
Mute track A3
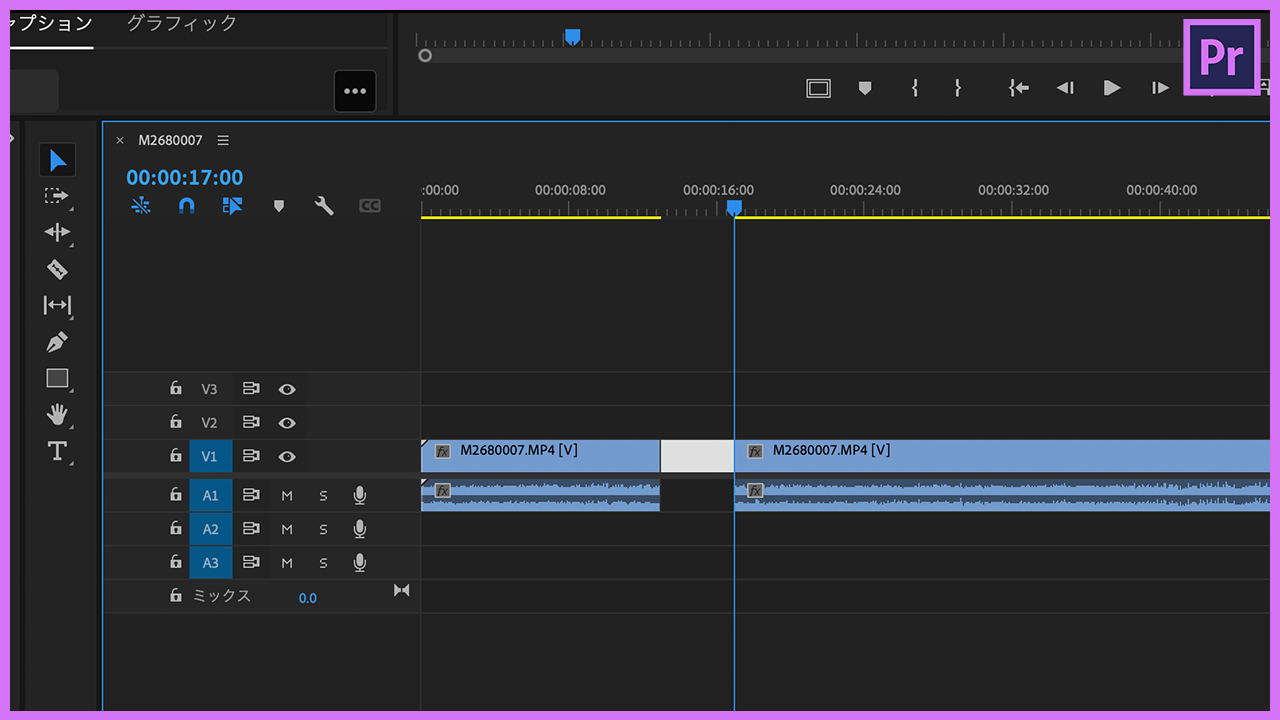287,563
